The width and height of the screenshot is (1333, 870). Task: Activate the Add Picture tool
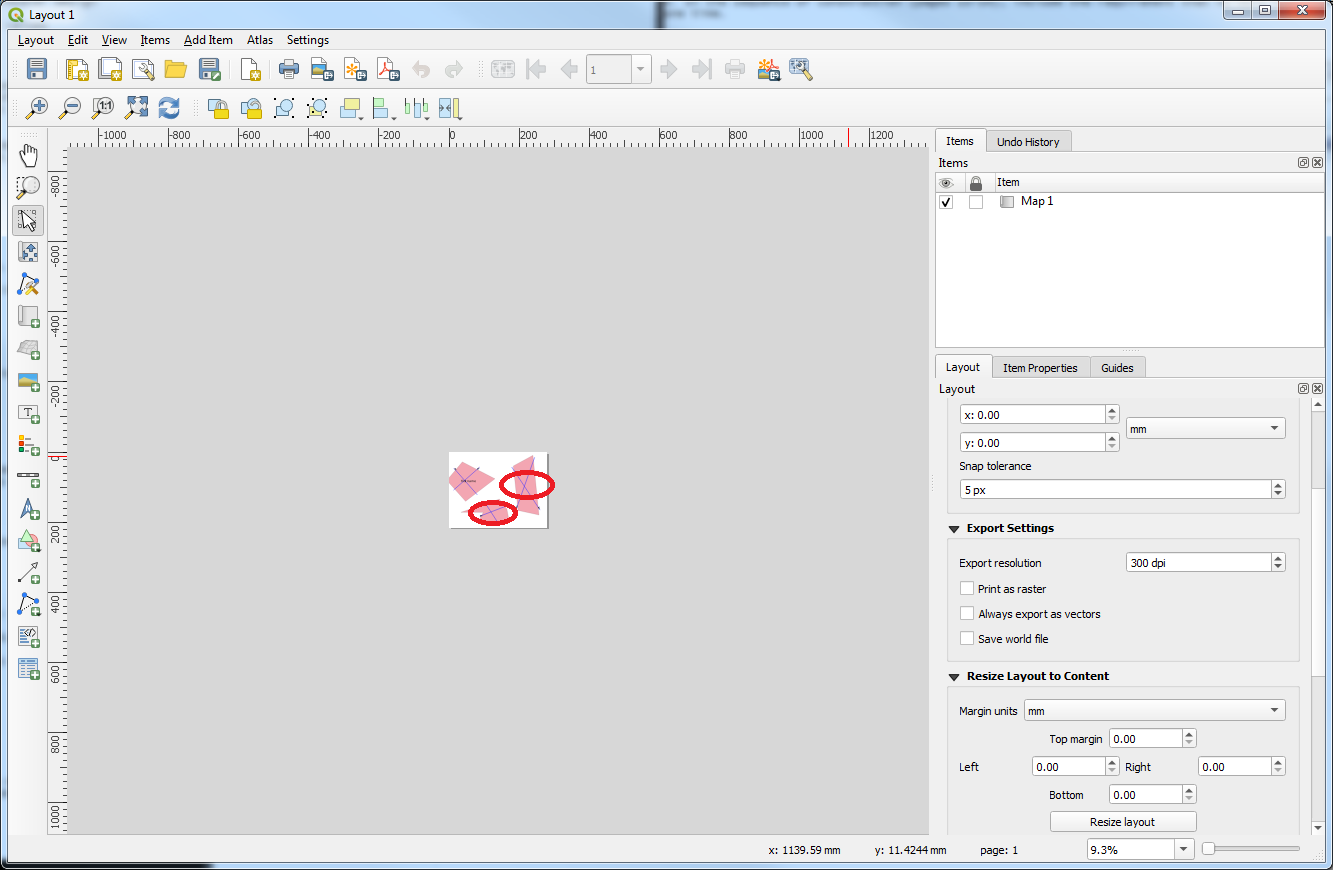pyautogui.click(x=28, y=380)
